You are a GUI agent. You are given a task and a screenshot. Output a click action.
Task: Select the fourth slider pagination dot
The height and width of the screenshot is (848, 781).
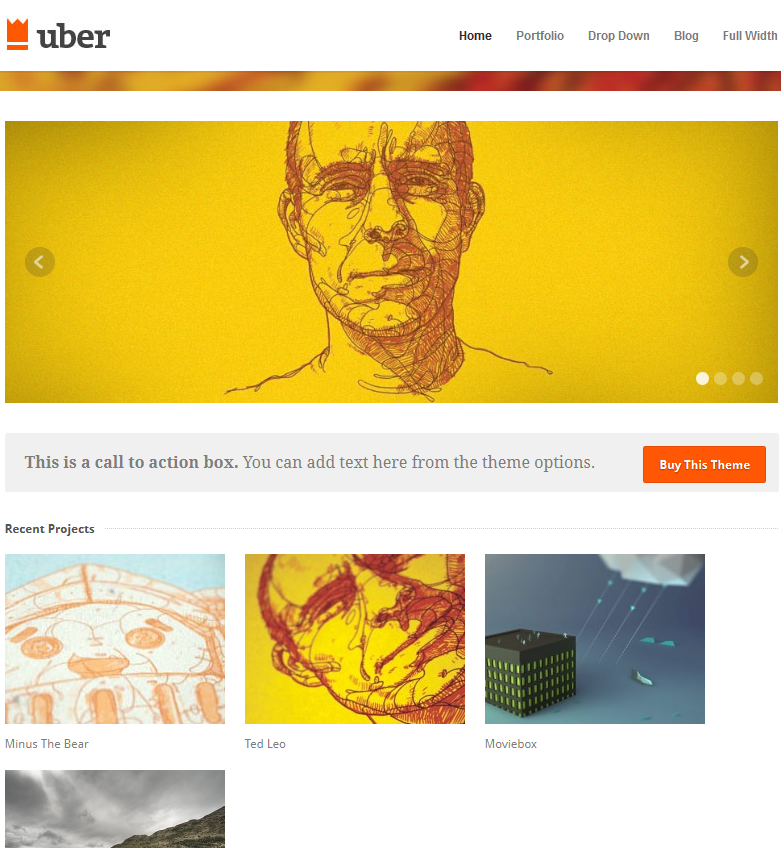[756, 379]
